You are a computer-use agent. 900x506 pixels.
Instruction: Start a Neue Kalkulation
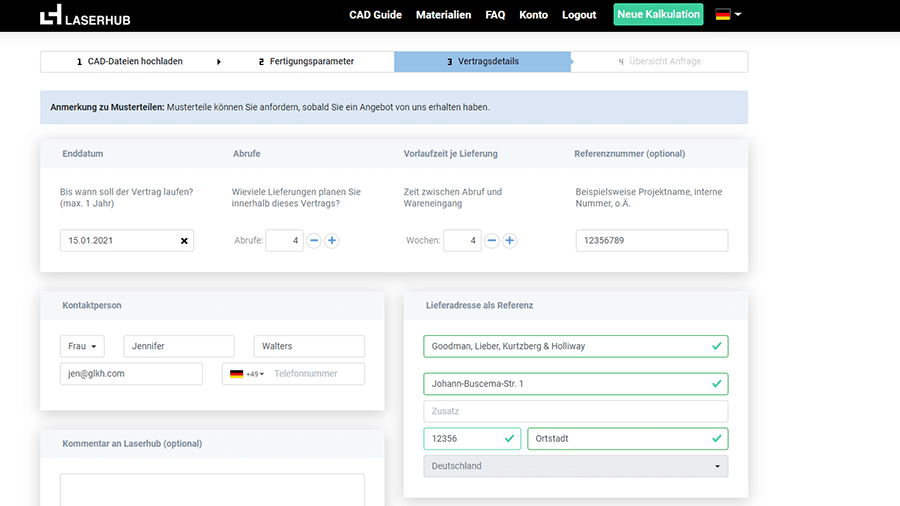[x=658, y=14]
